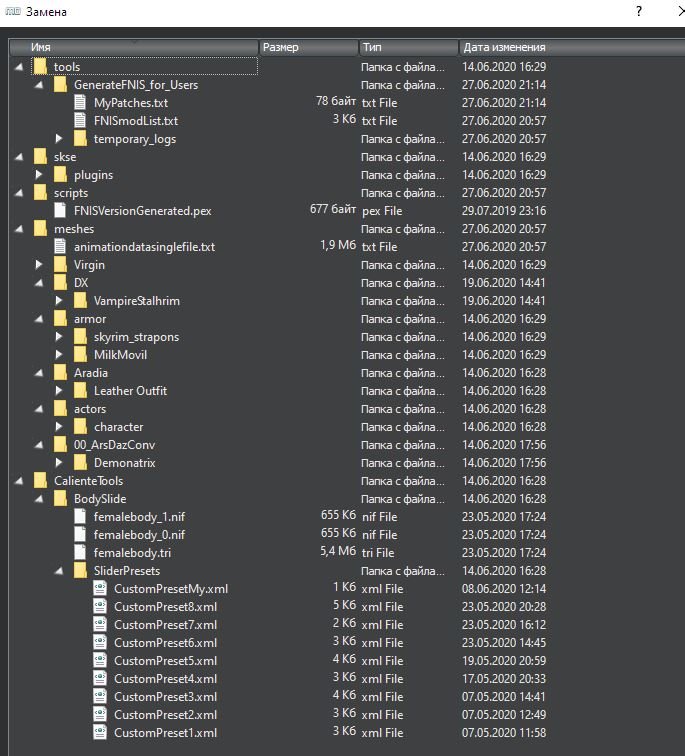The height and width of the screenshot is (756, 685).
Task: Click the tools folder icon
Action: (40, 67)
